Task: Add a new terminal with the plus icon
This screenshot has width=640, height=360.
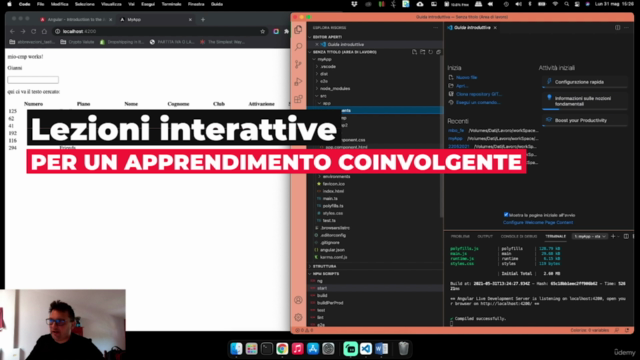Action: click(613, 236)
